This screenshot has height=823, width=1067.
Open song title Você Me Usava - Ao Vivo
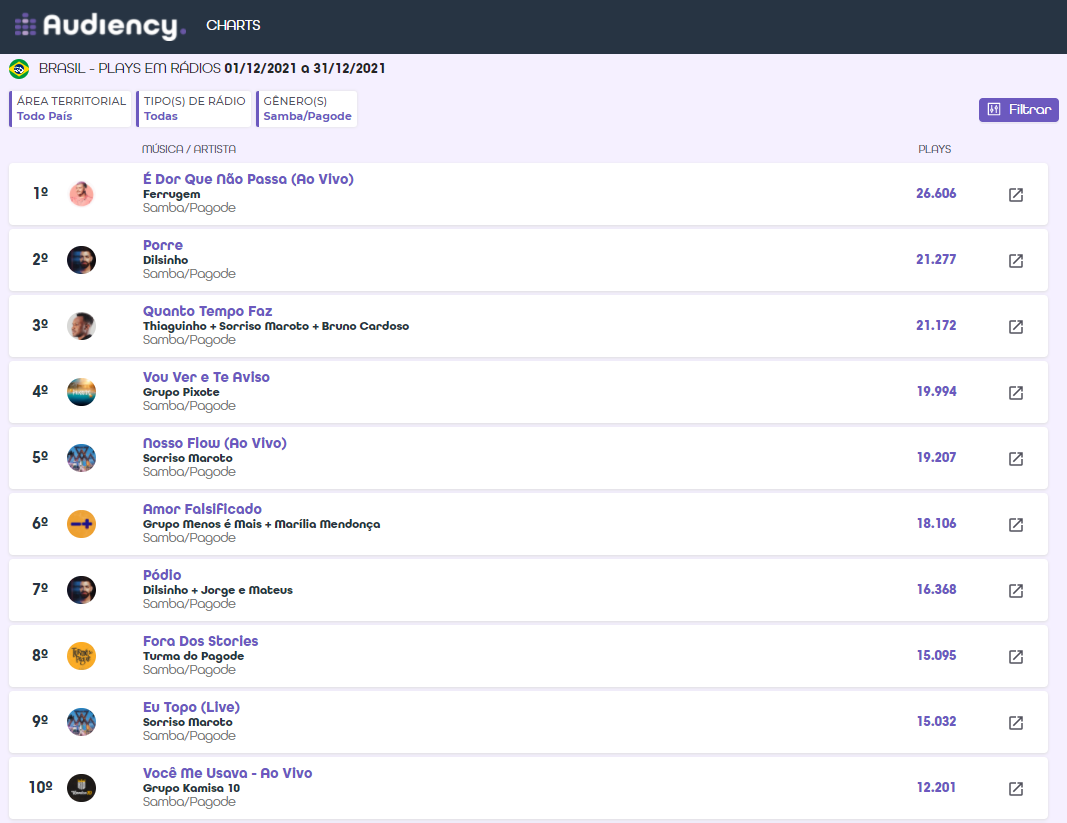(227, 773)
